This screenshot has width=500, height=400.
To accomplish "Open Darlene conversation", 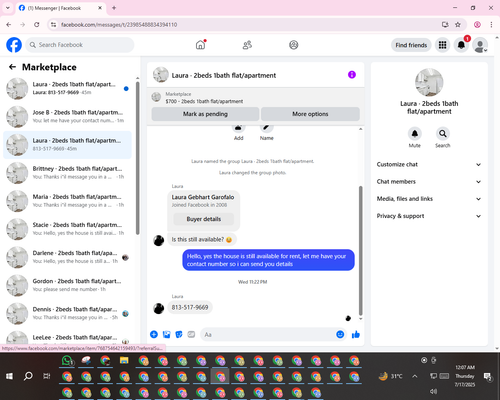I will coord(67,257).
